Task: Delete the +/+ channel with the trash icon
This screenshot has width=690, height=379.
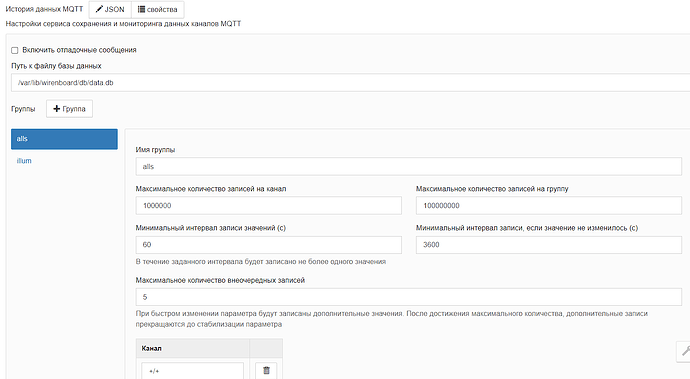Action: pyautogui.click(x=266, y=370)
